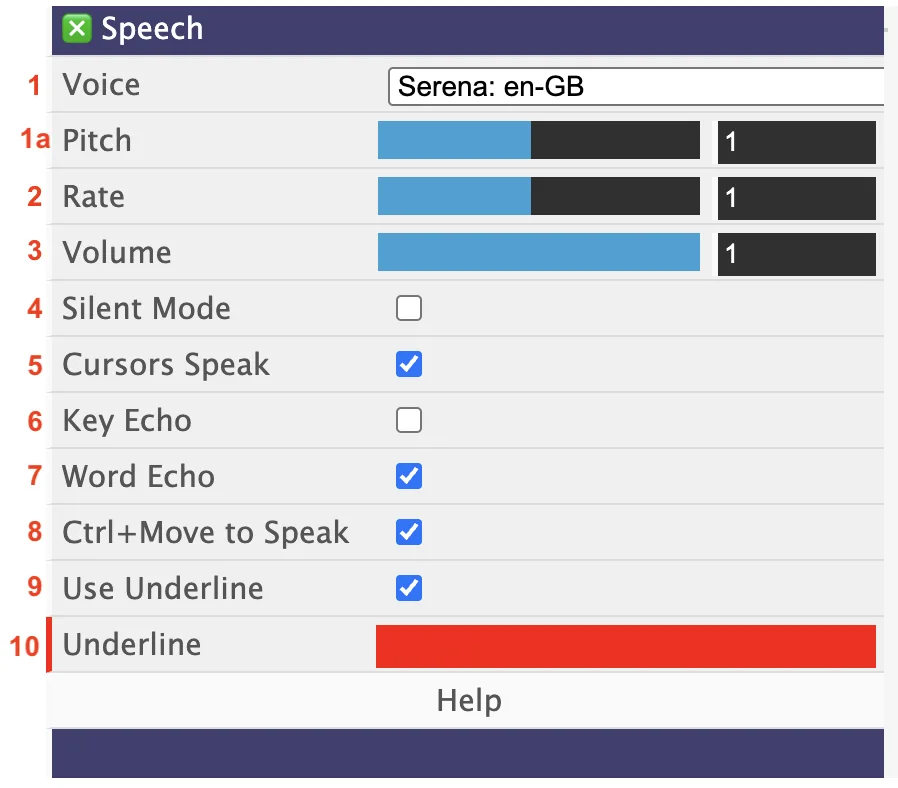Click the Speech title bar
This screenshot has height=788, width=898.
[450, 28]
